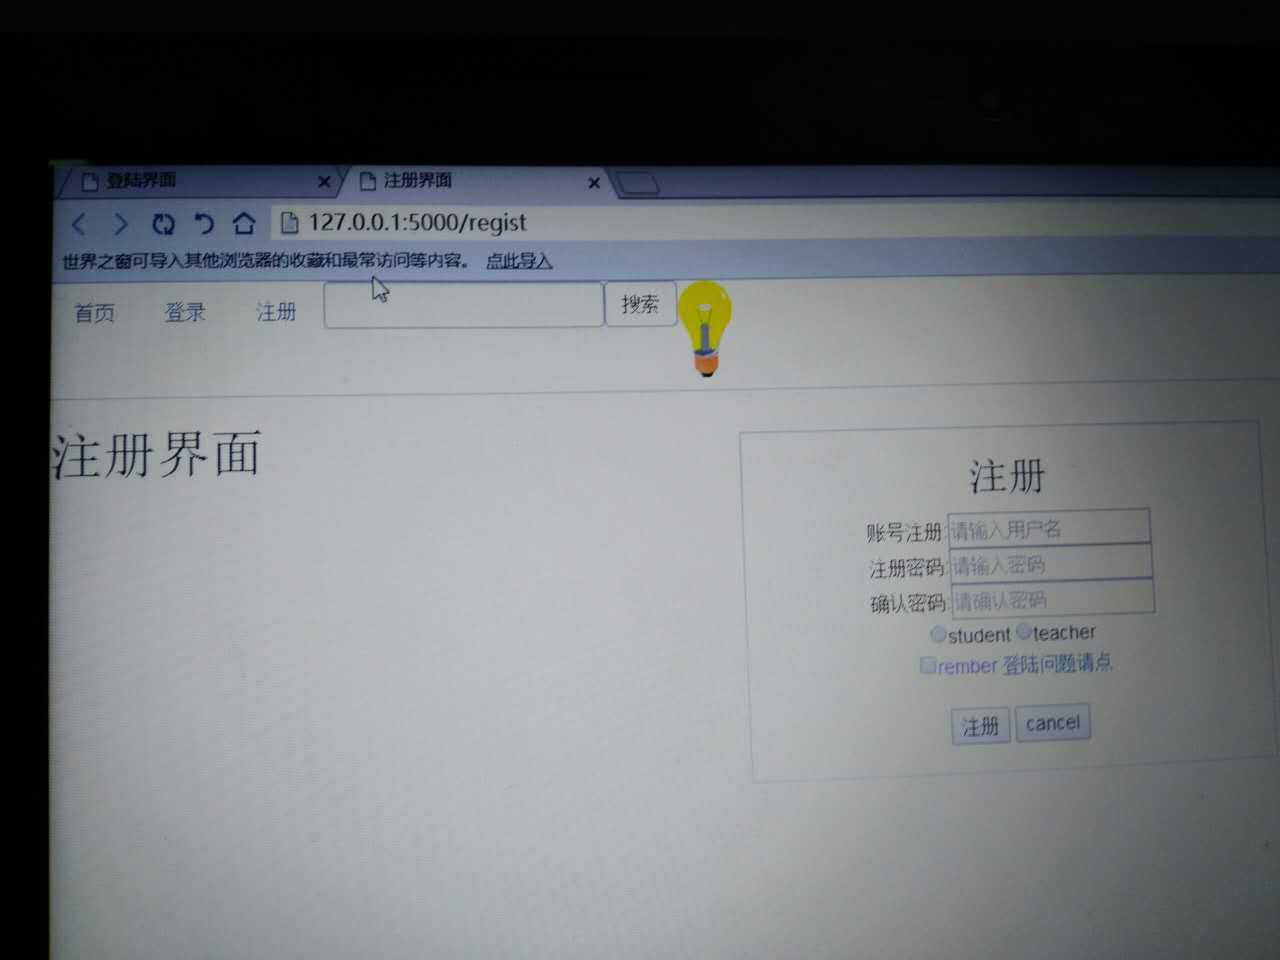Focus the search box in the navbar
This screenshot has width=1280, height=960.
(x=464, y=304)
